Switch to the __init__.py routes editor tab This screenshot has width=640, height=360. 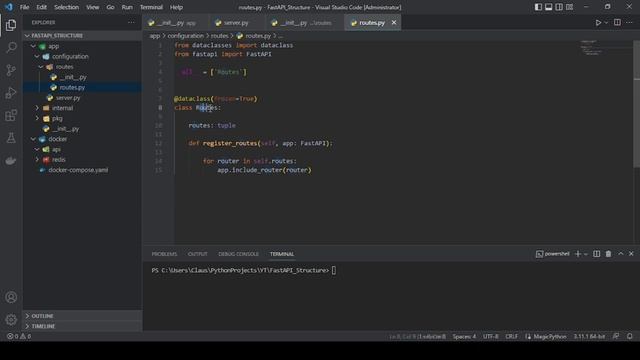point(304,23)
